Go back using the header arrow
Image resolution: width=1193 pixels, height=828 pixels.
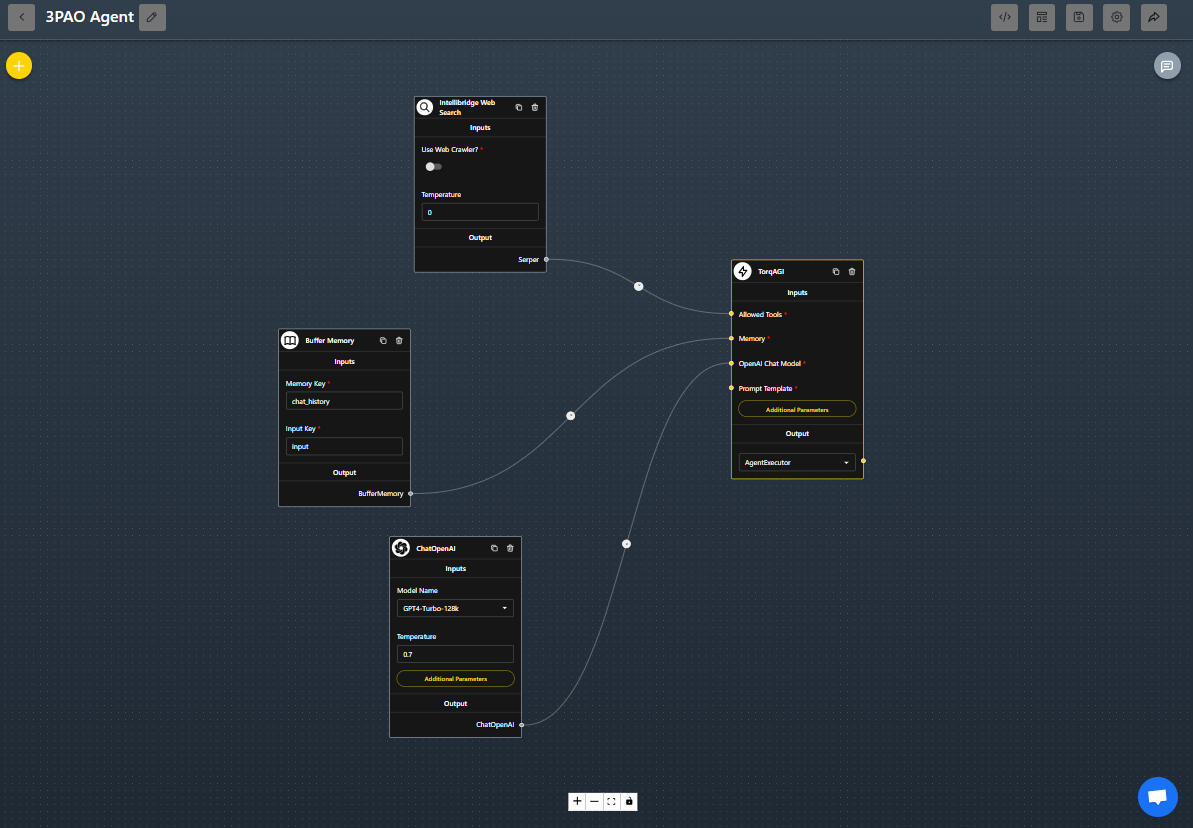pyautogui.click(x=22, y=17)
